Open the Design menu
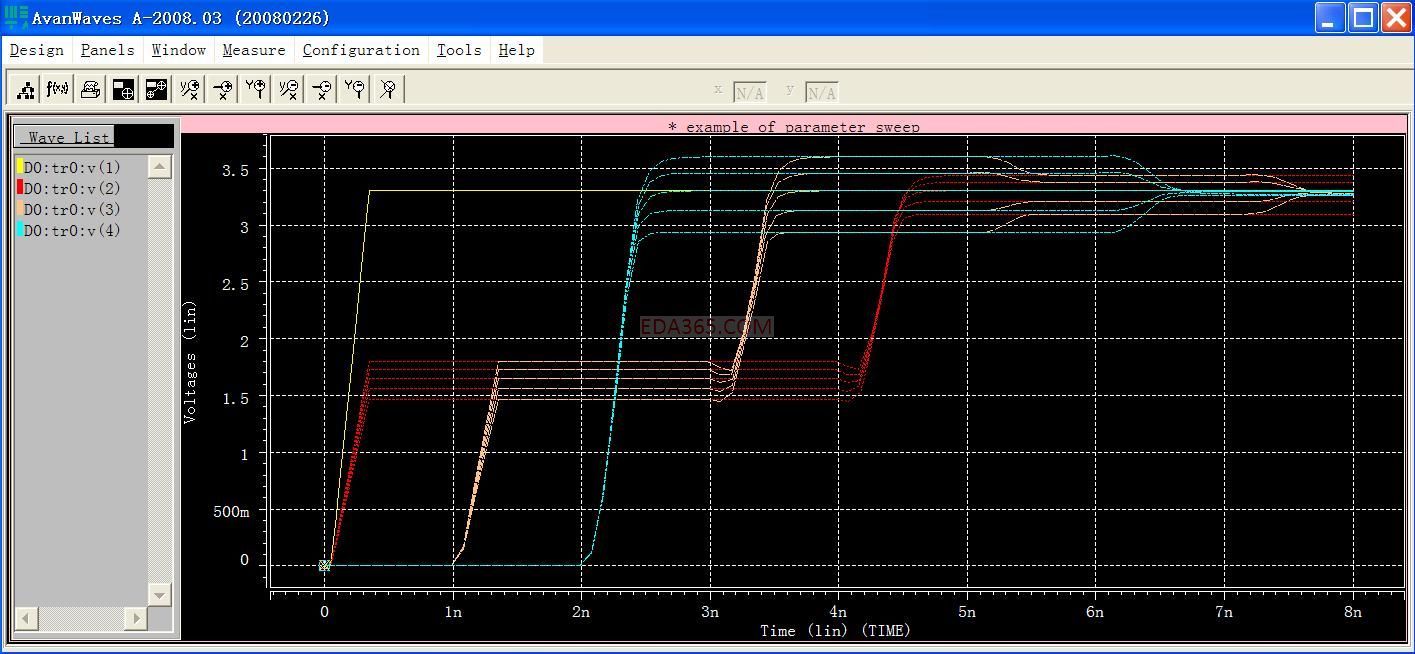Image resolution: width=1415 pixels, height=654 pixels. pyautogui.click(x=37, y=50)
